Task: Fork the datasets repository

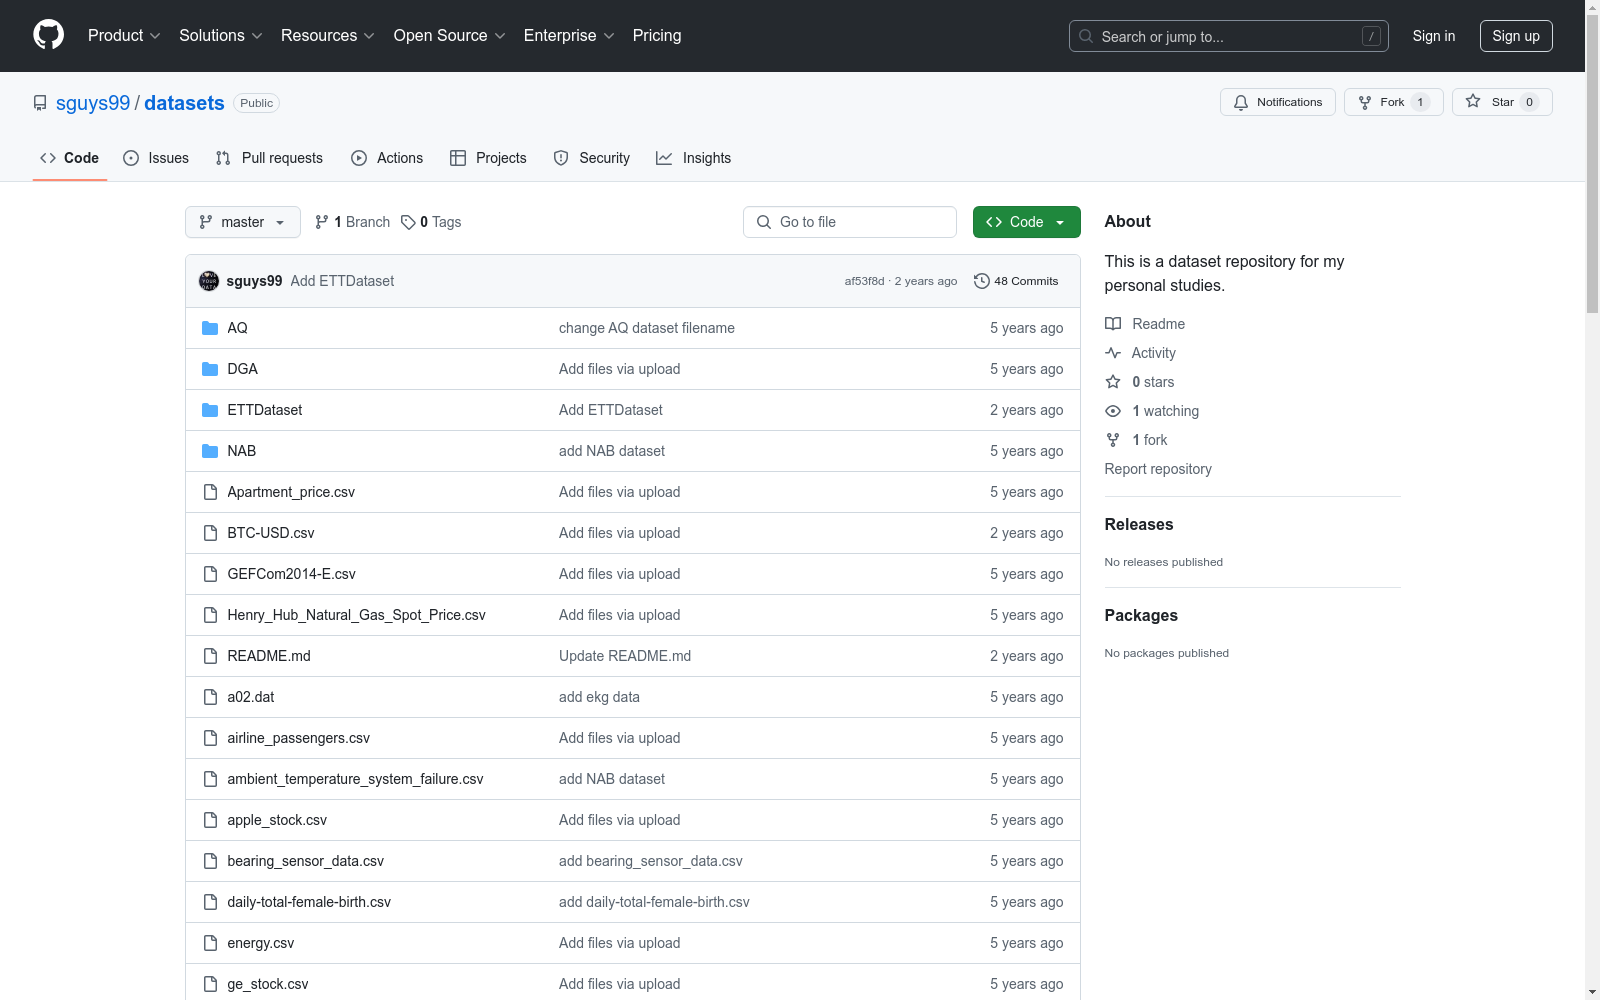Action: [x=1394, y=102]
